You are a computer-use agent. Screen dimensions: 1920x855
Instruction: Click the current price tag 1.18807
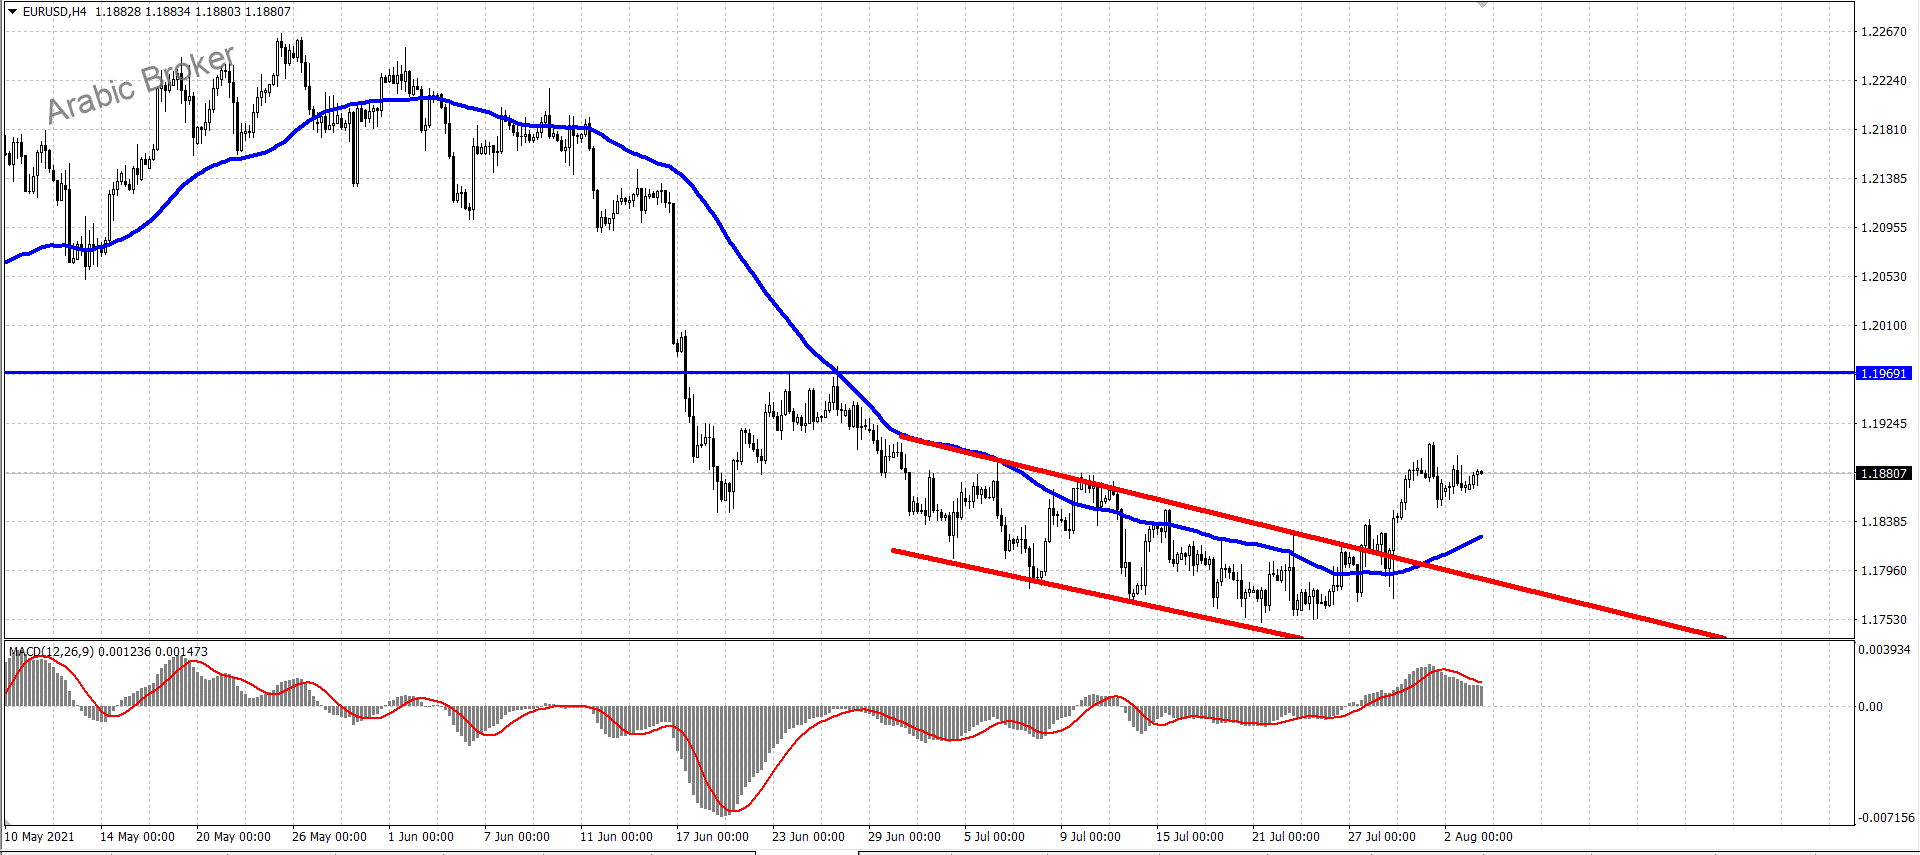coord(1884,473)
